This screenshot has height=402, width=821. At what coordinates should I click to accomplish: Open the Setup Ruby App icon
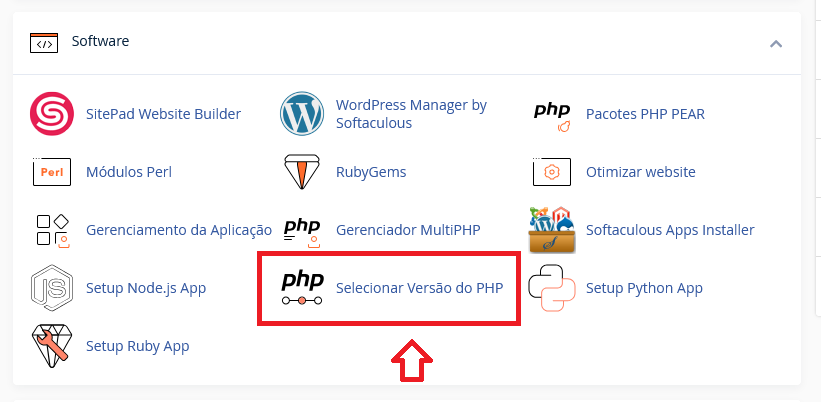[x=51, y=346]
